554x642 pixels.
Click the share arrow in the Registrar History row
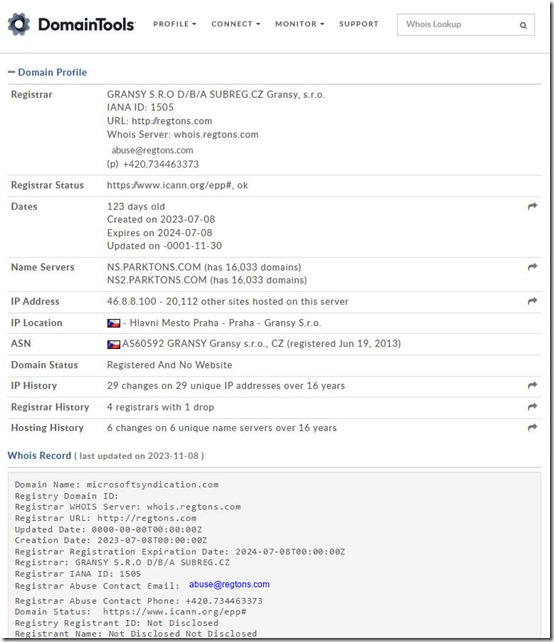(532, 407)
